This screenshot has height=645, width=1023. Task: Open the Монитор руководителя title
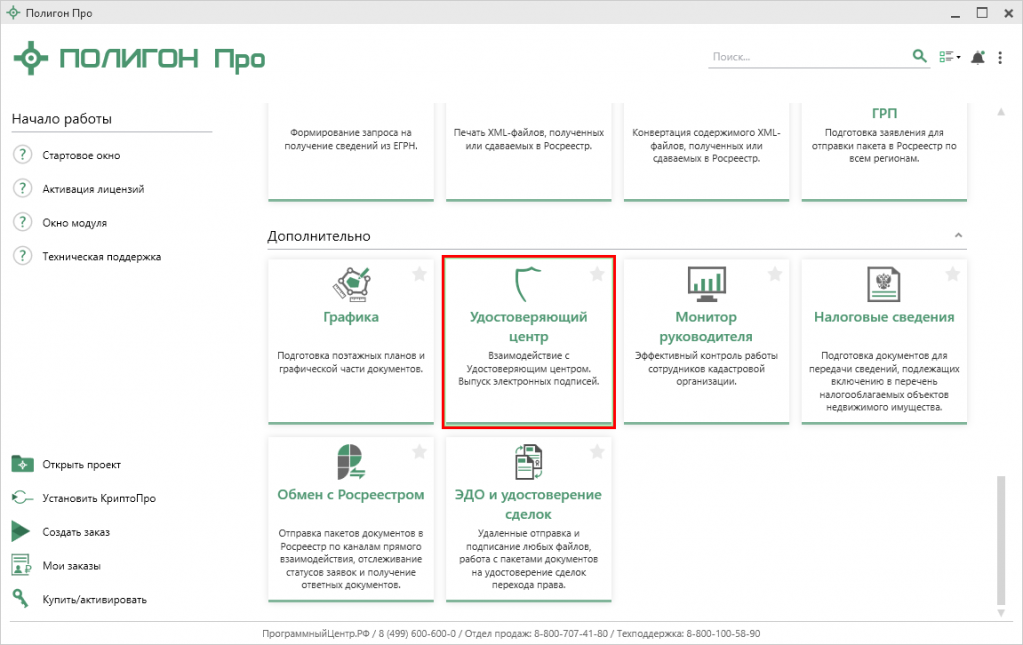pyautogui.click(x=706, y=327)
